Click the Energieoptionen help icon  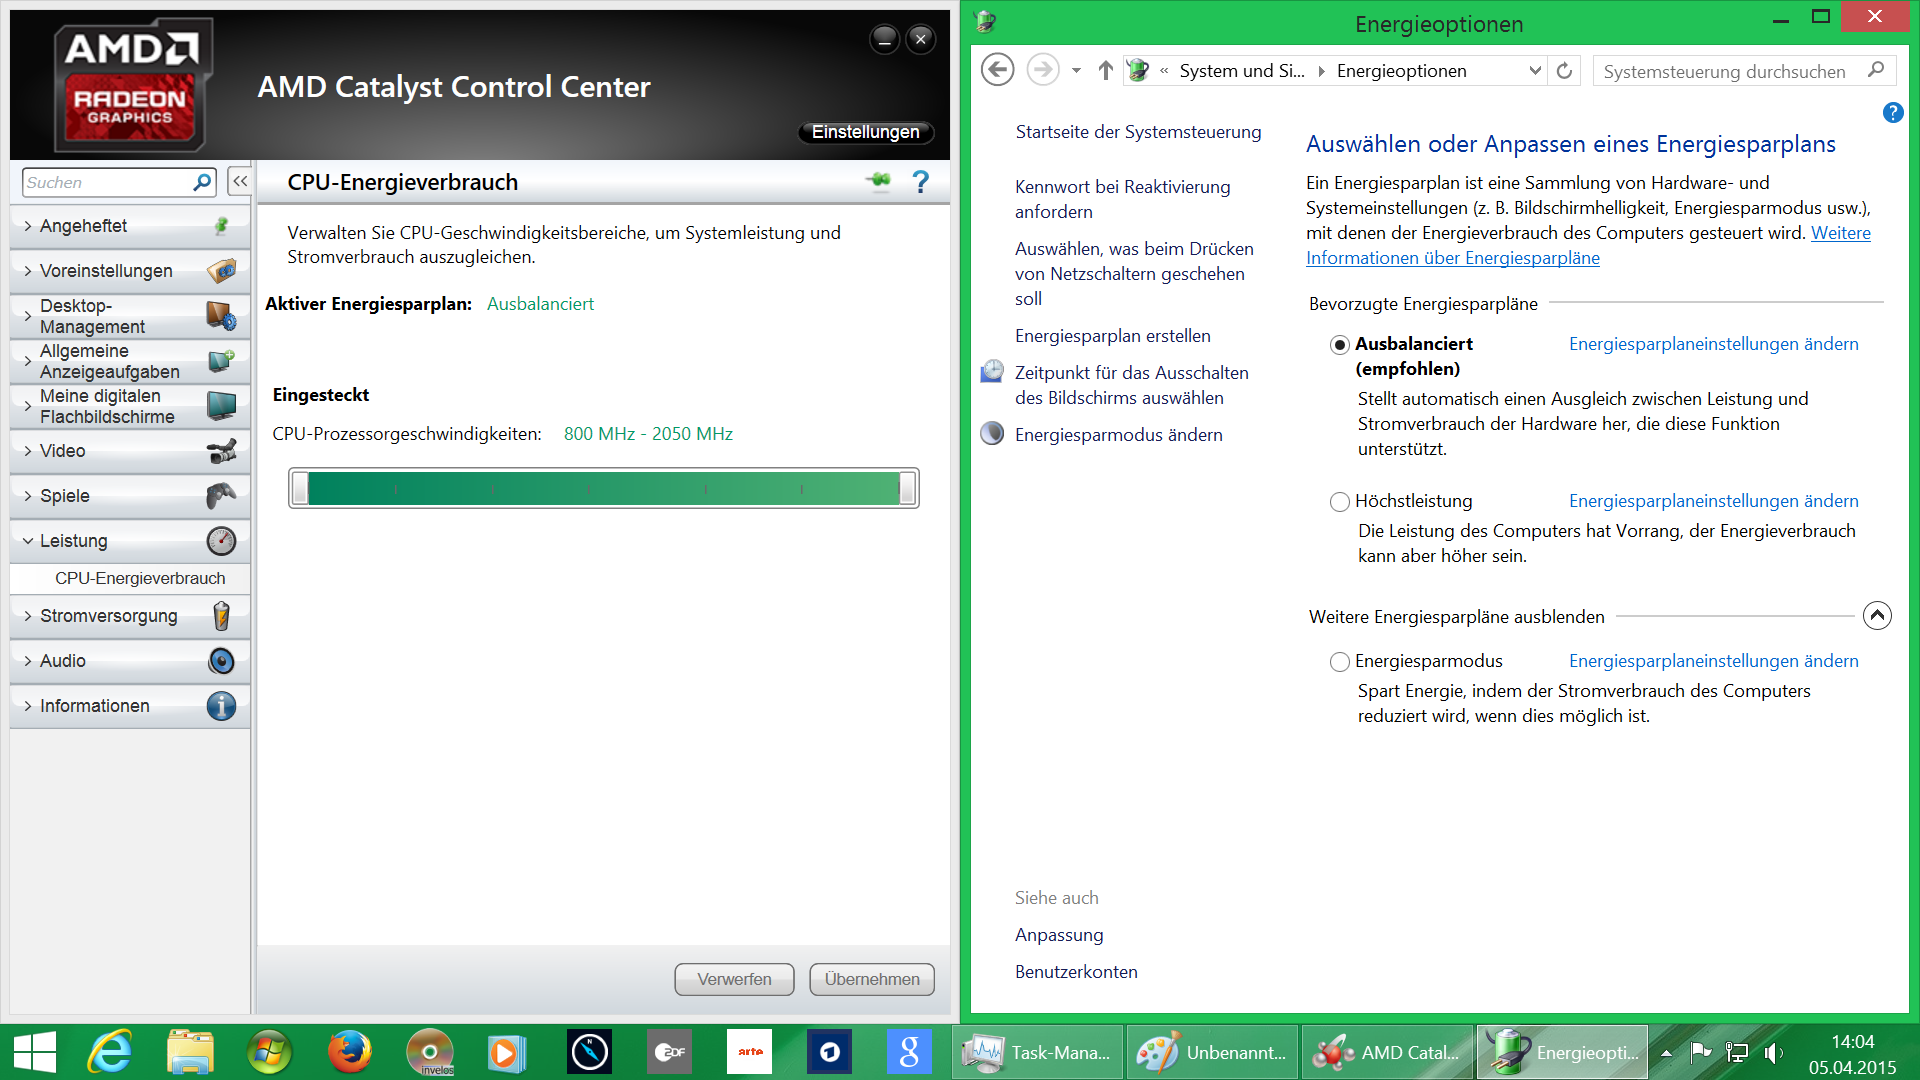(1892, 113)
